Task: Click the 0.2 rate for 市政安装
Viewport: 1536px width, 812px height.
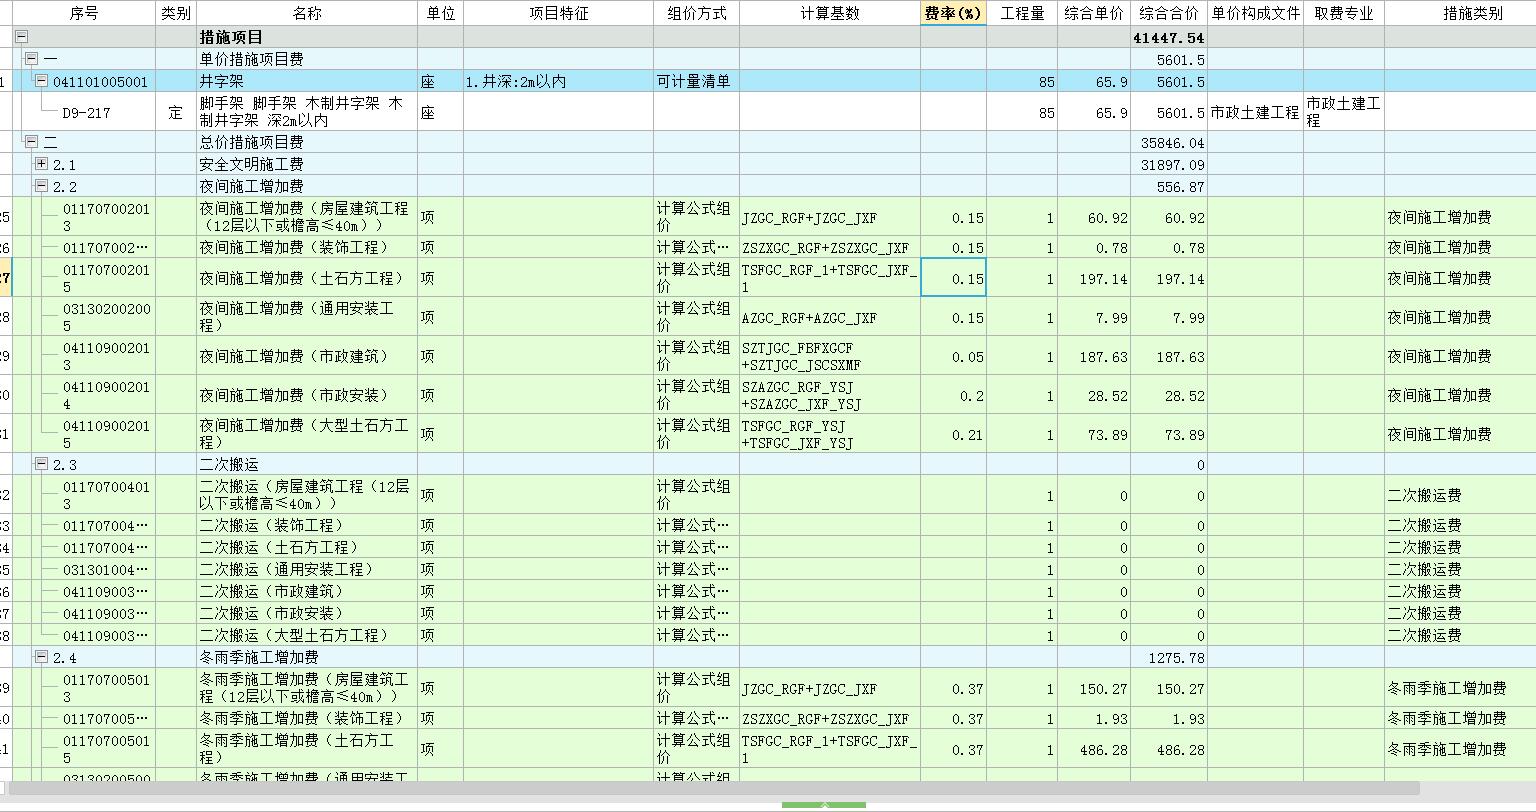Action: pyautogui.click(x=953, y=395)
